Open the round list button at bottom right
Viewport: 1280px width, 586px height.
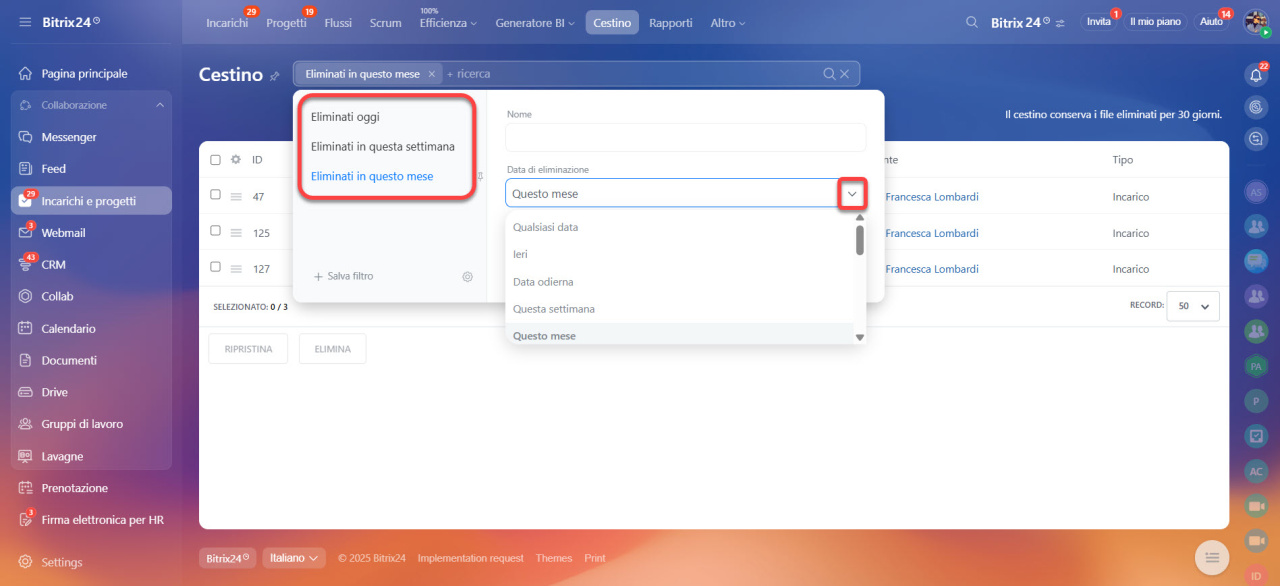(1212, 557)
